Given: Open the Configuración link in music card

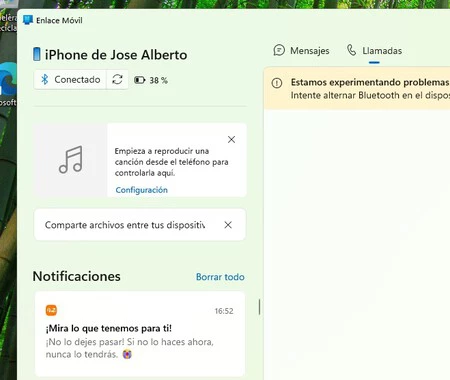Looking at the screenshot, I should click(x=141, y=190).
